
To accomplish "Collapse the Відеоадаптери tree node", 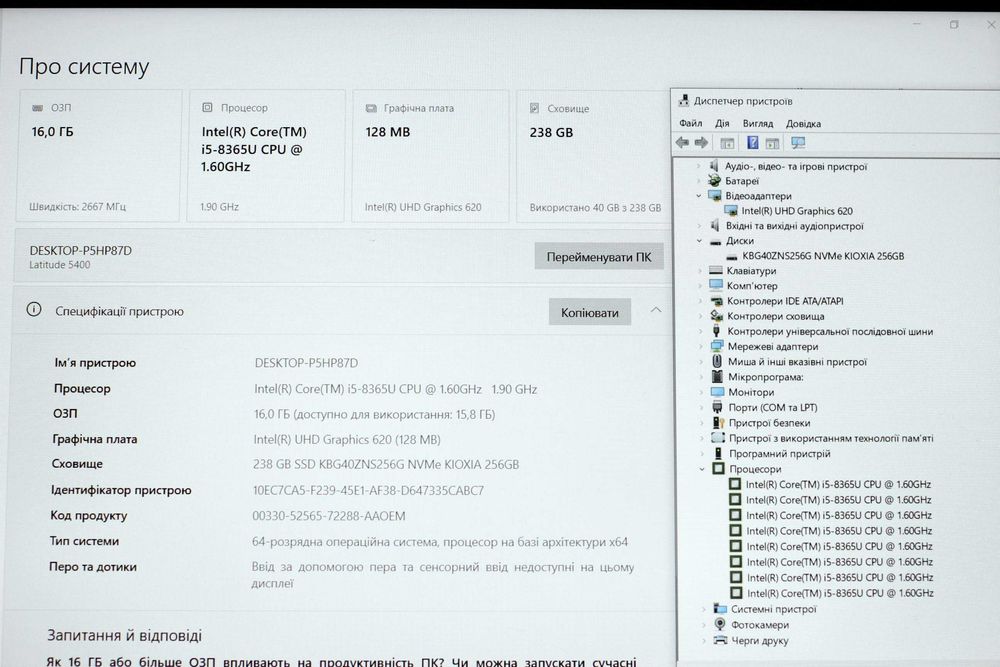I will 698,196.
